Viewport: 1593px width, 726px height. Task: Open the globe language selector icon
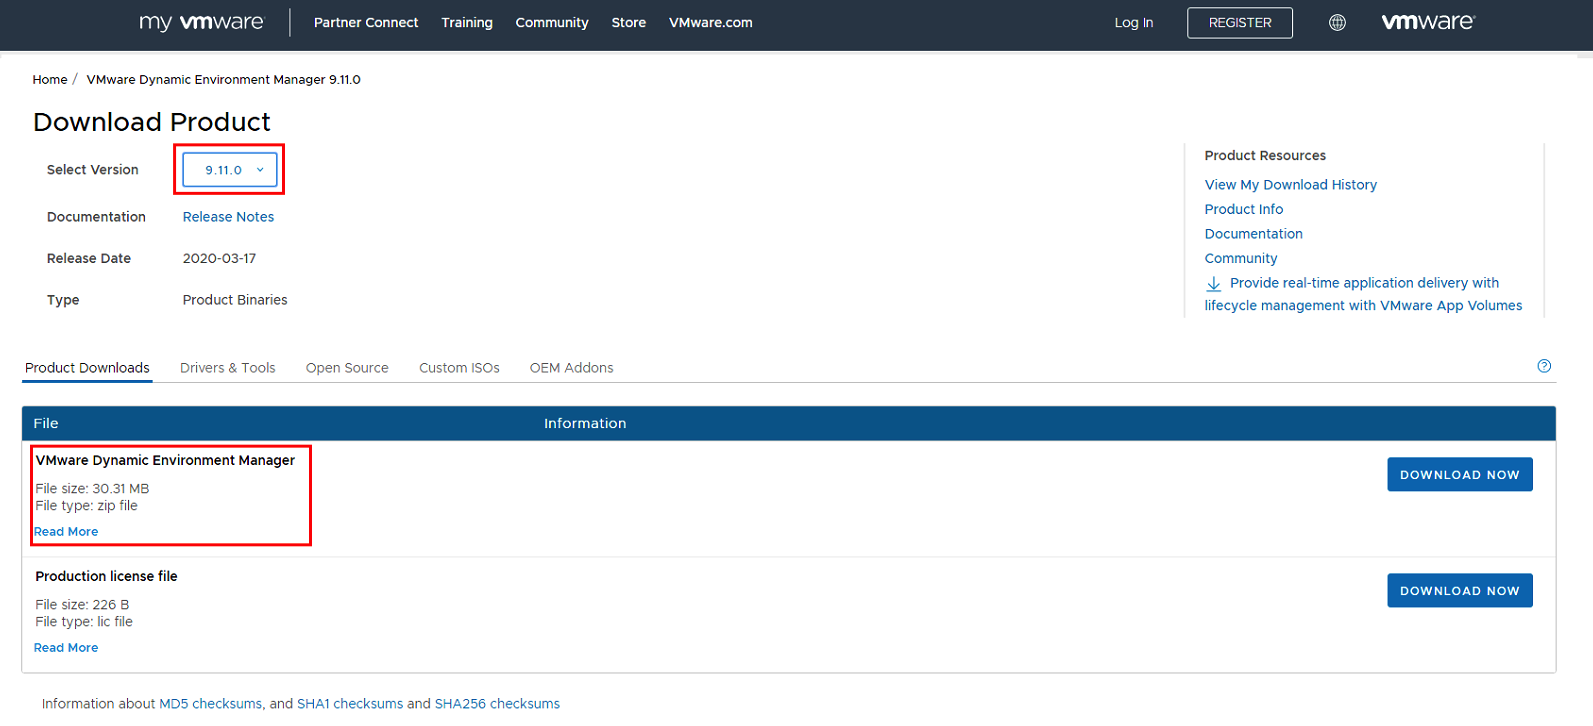[1337, 22]
